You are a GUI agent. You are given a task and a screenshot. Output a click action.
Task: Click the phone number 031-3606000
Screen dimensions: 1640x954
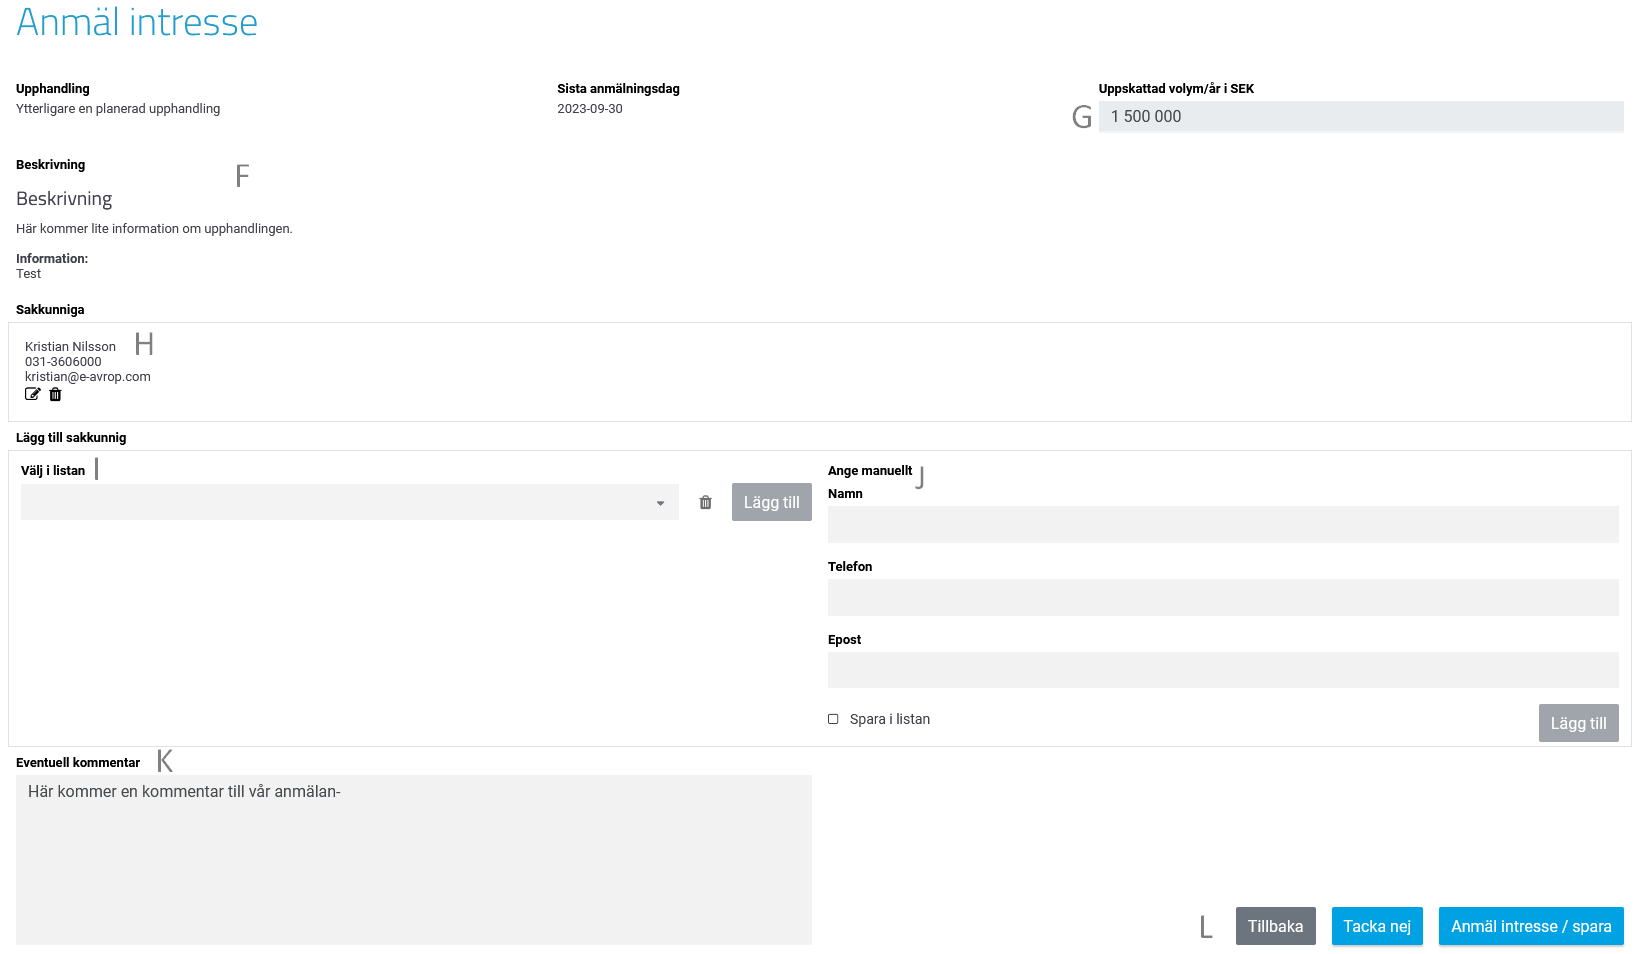[63, 362]
